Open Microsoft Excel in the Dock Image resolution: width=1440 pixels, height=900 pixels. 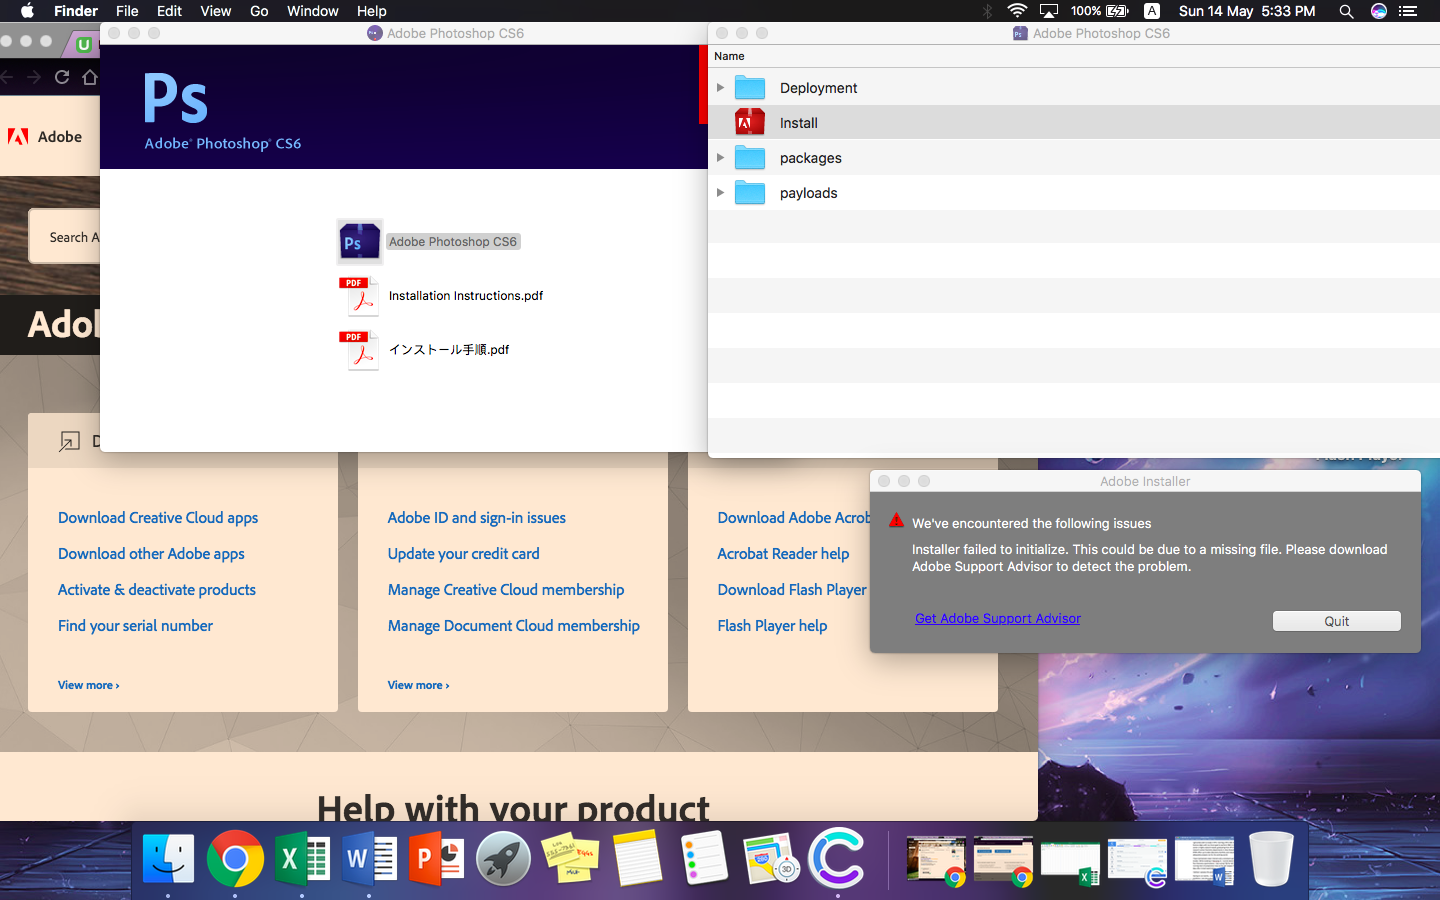click(302, 858)
